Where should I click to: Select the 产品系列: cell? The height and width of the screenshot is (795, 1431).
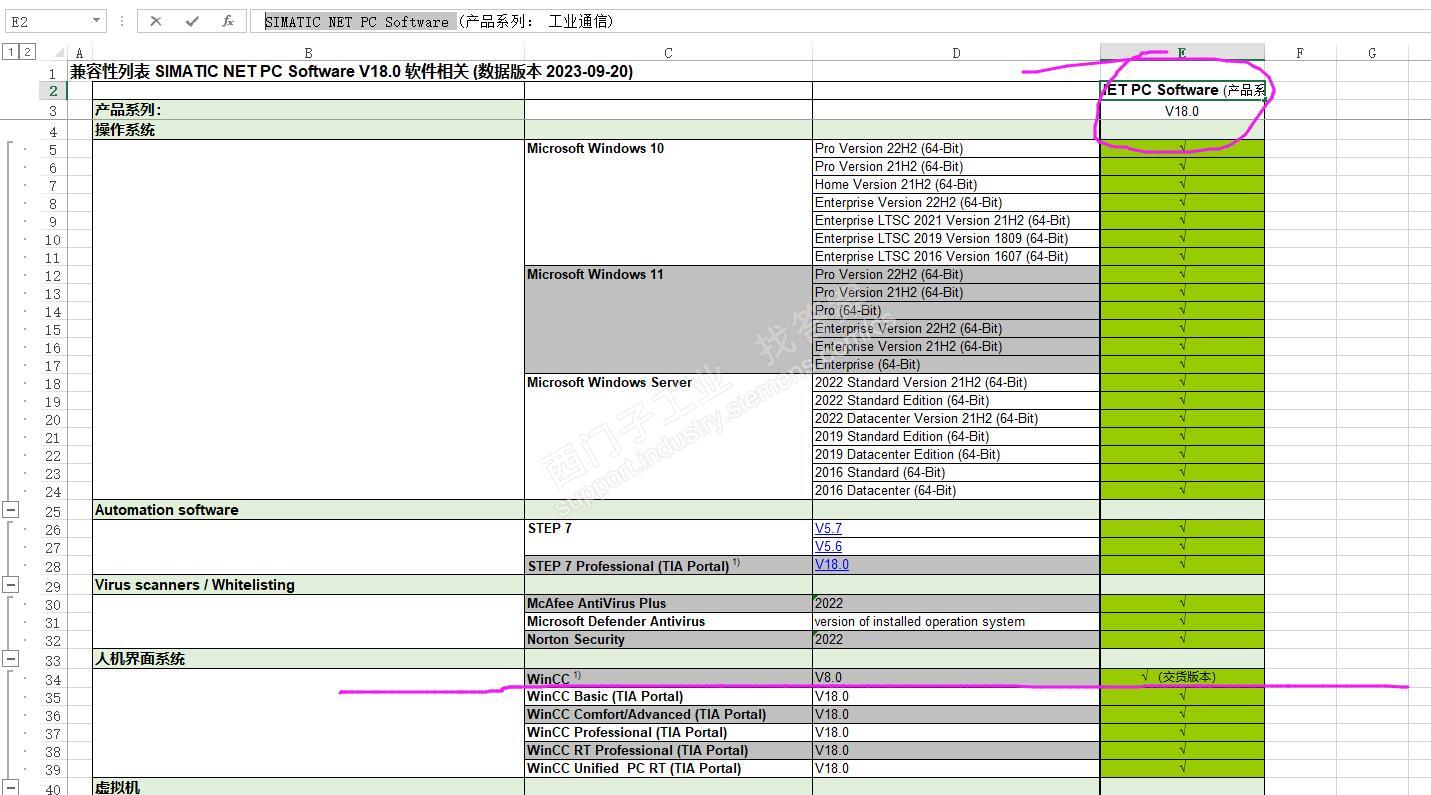tap(308, 110)
